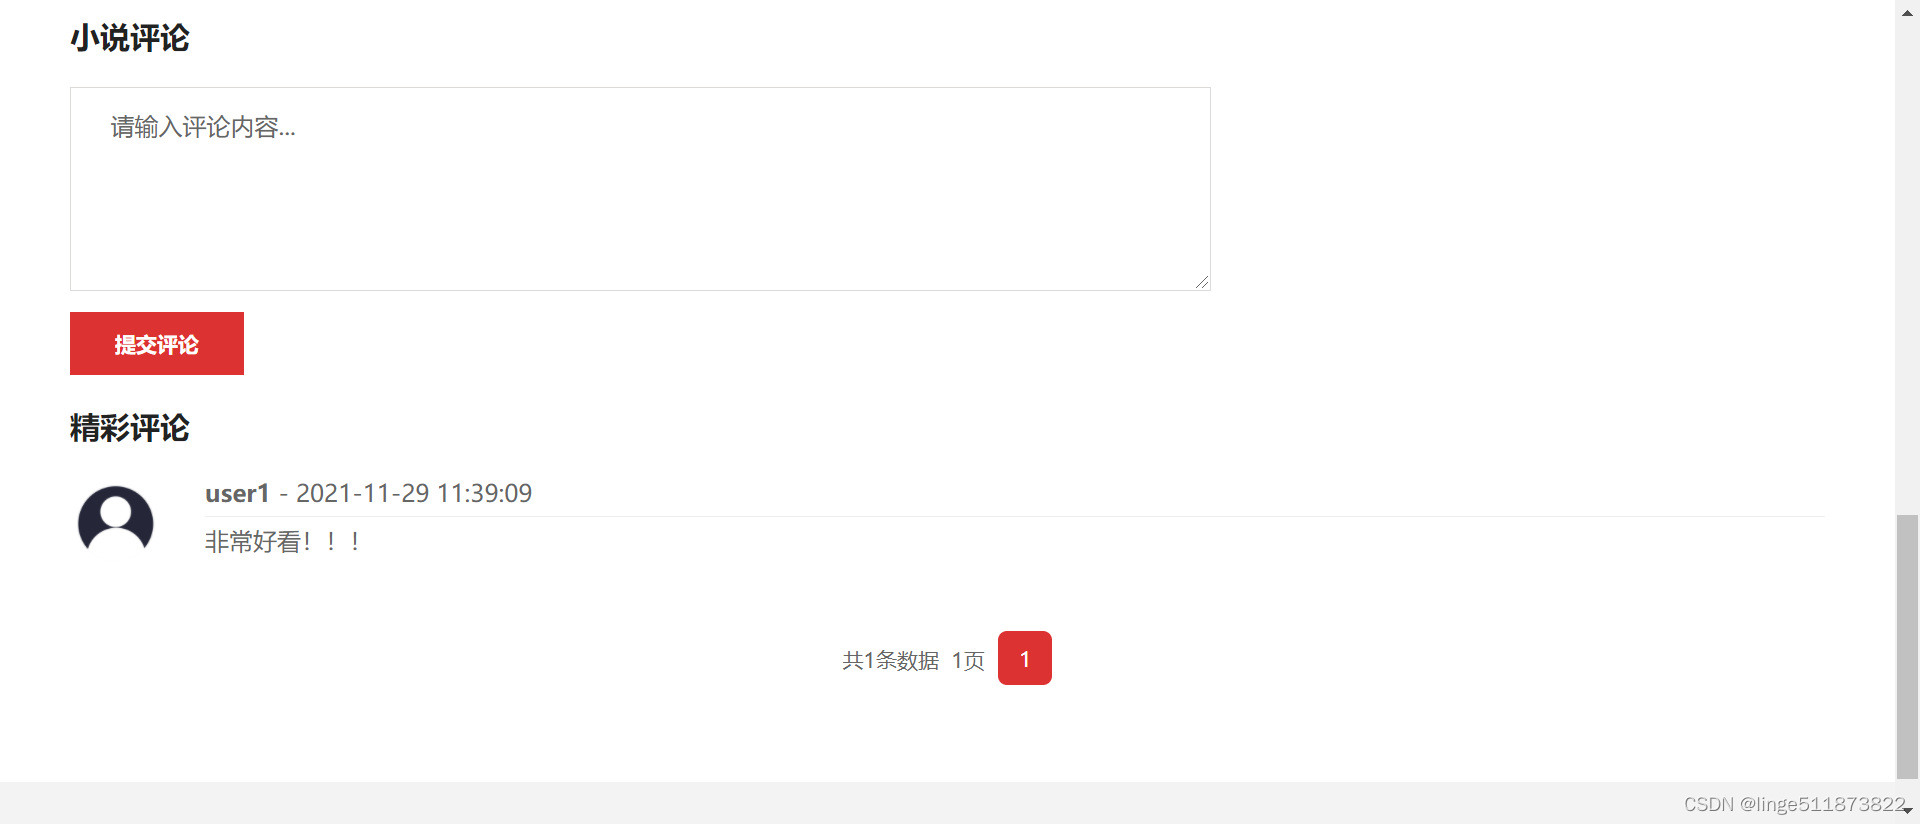Click the 小说评论 heading

[x=130, y=38]
